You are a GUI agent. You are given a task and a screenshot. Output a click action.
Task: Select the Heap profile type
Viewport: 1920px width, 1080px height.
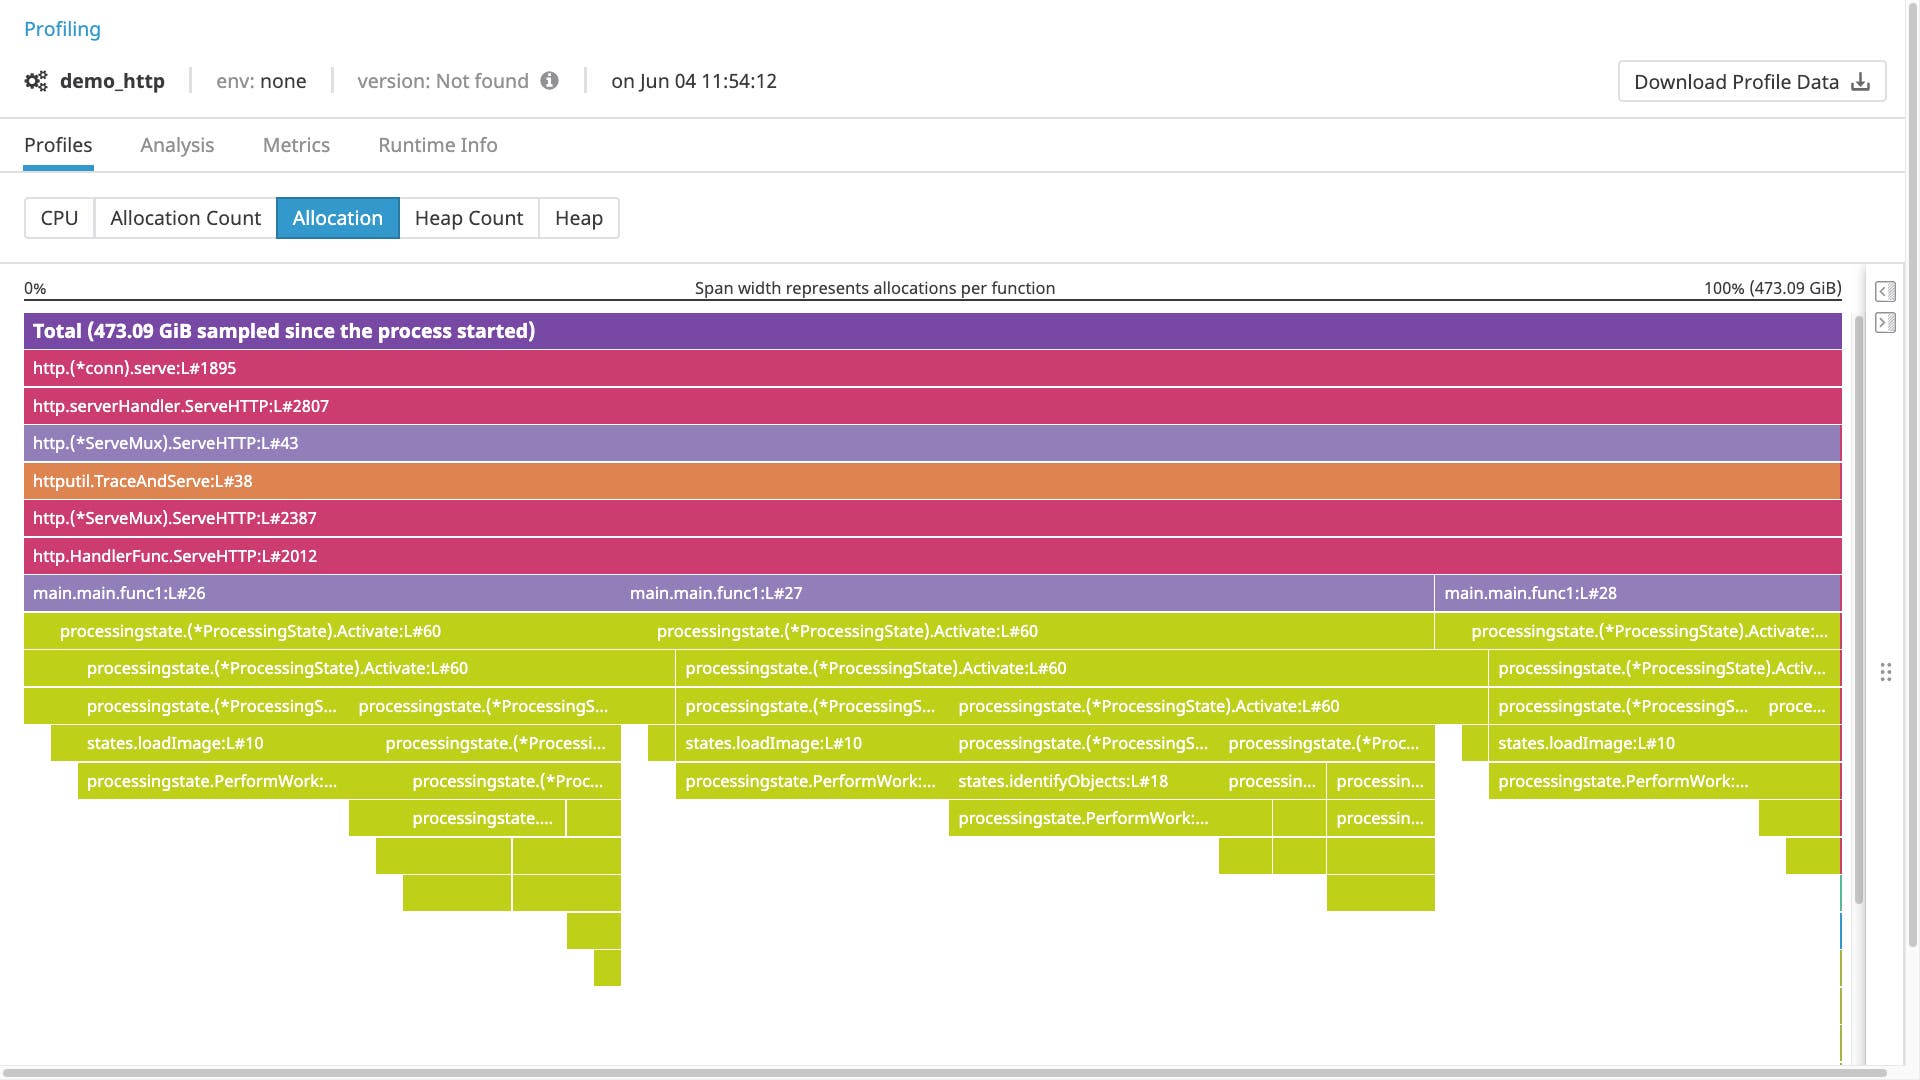click(x=579, y=217)
